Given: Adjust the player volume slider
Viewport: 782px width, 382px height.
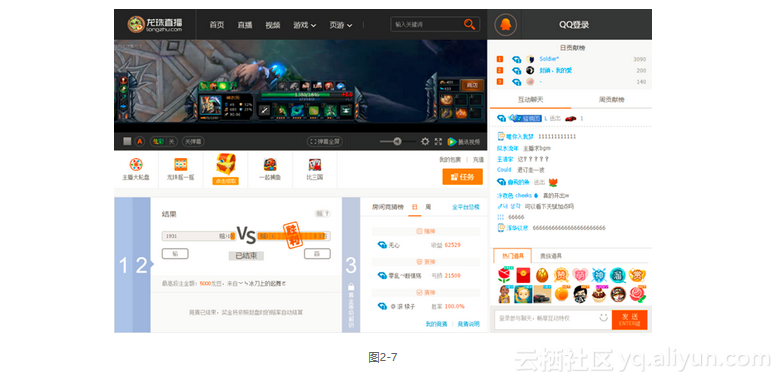Looking at the screenshot, I should [397, 142].
